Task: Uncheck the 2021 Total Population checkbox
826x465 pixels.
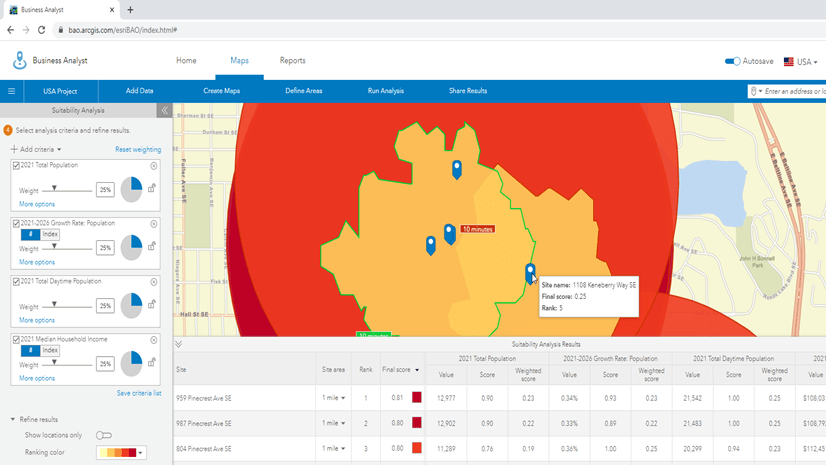Action: point(16,166)
